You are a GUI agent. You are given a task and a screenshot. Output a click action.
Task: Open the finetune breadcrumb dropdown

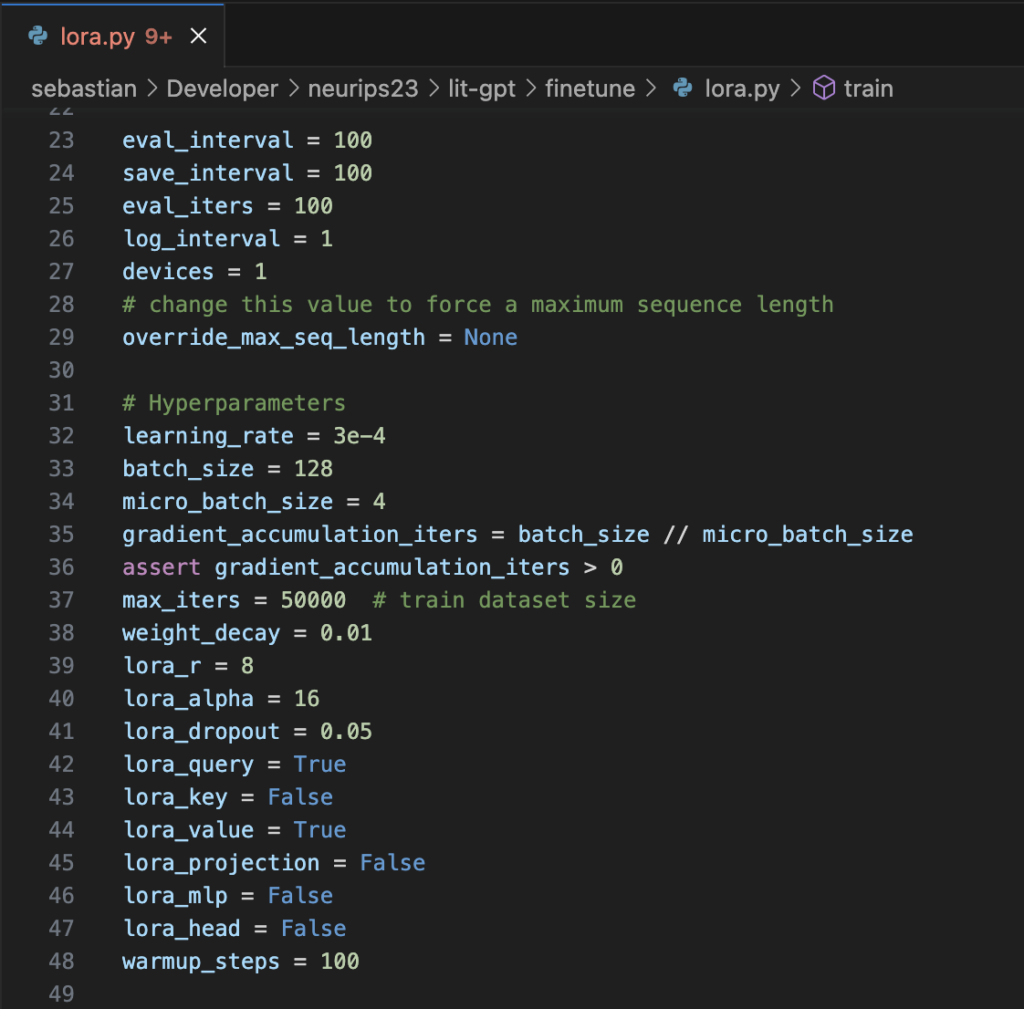pos(590,88)
